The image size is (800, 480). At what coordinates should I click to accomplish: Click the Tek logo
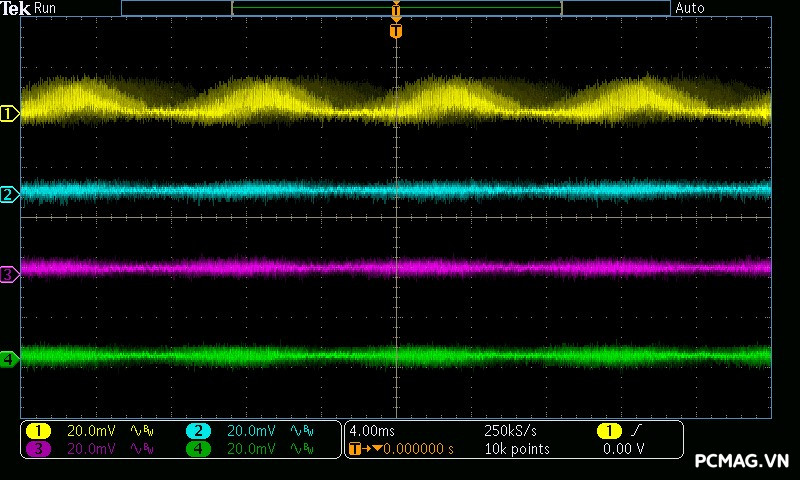pyautogui.click(x=15, y=8)
